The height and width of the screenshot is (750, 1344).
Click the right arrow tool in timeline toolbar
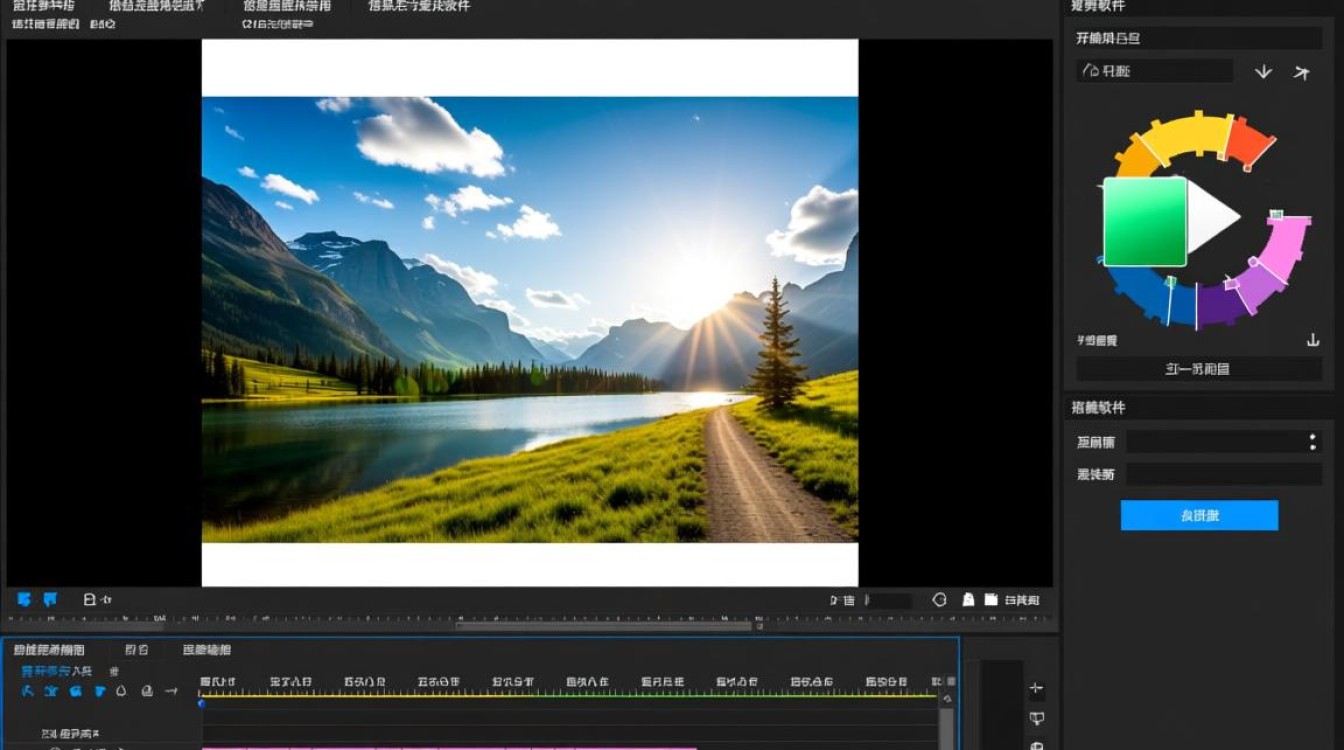click(171, 691)
